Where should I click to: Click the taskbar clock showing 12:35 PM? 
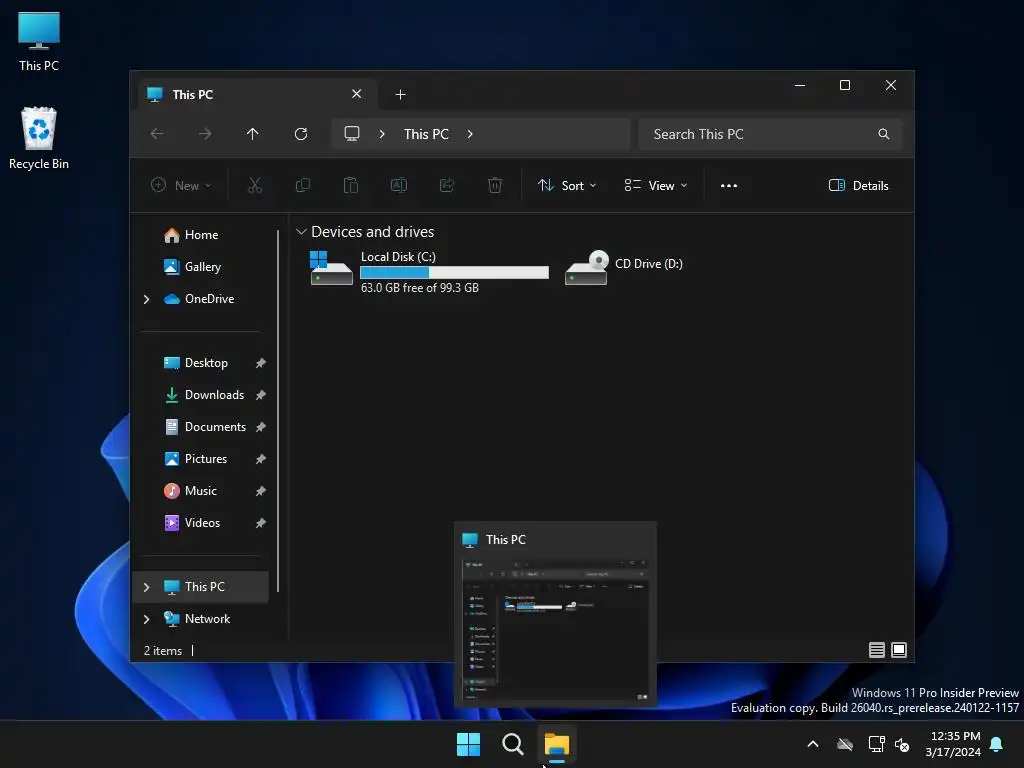point(953,744)
